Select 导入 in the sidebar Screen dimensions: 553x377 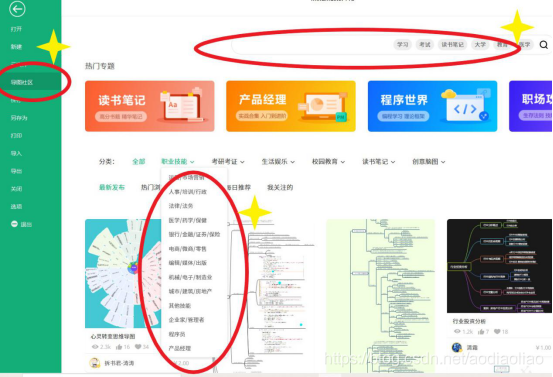pyautogui.click(x=16, y=153)
